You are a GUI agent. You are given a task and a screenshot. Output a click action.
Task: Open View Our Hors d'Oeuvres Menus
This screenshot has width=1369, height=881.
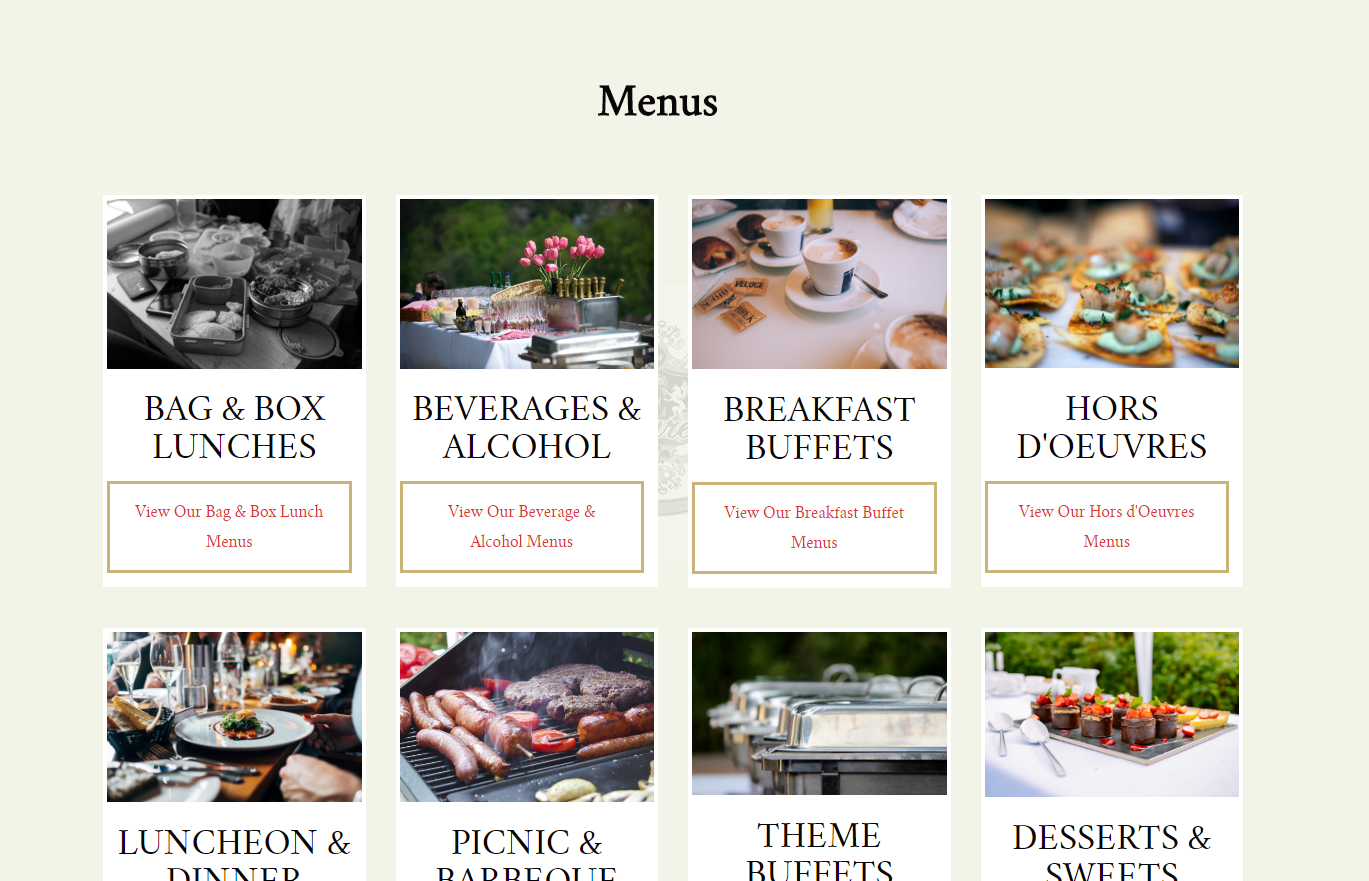click(1107, 527)
